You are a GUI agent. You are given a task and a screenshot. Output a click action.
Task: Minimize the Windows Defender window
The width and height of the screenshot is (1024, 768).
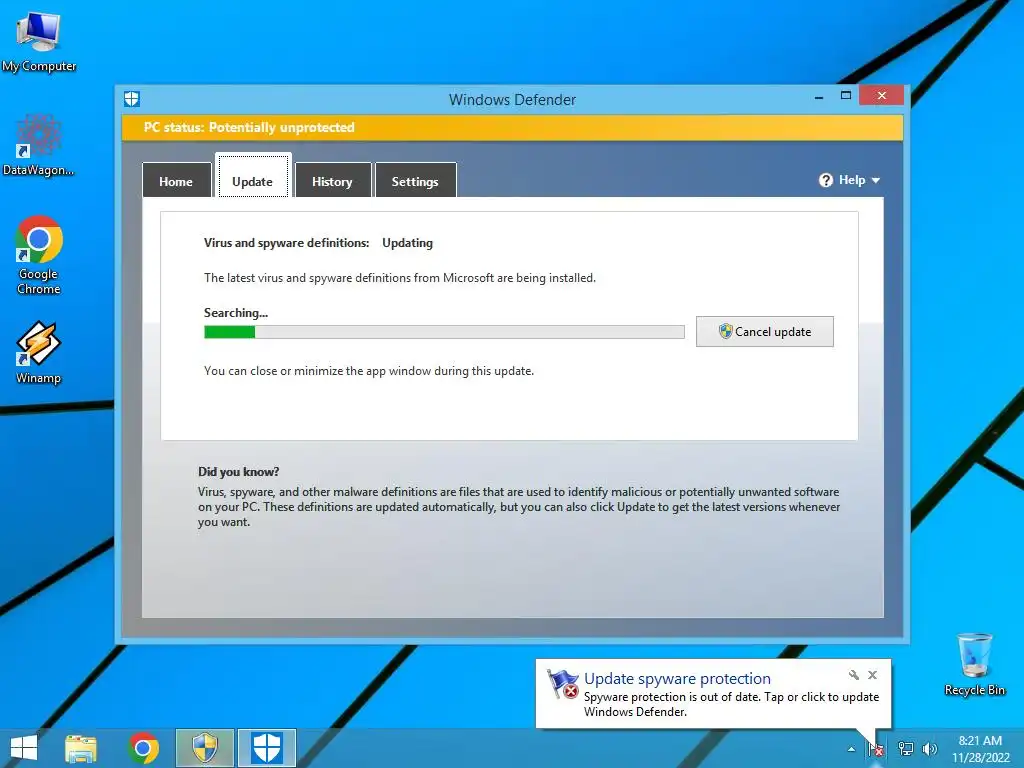[819, 97]
